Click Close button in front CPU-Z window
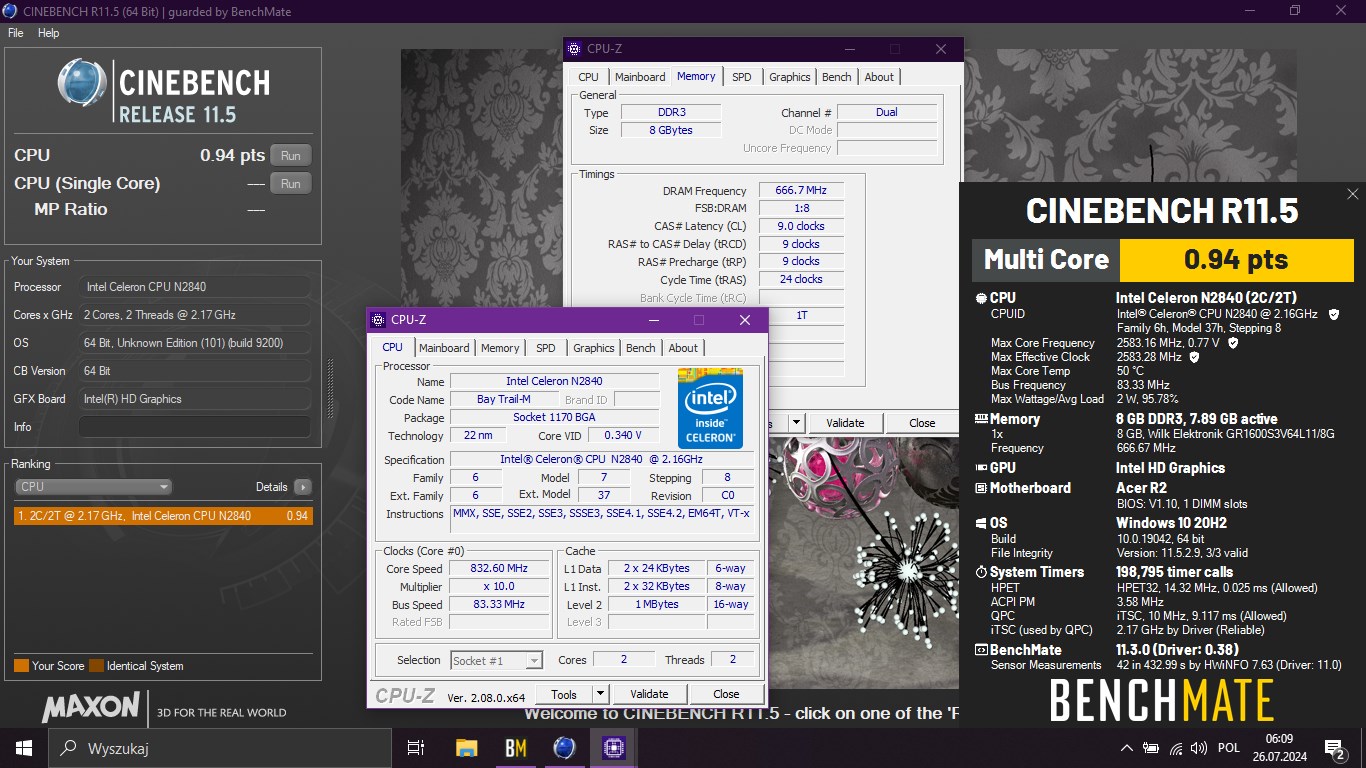 [726, 694]
